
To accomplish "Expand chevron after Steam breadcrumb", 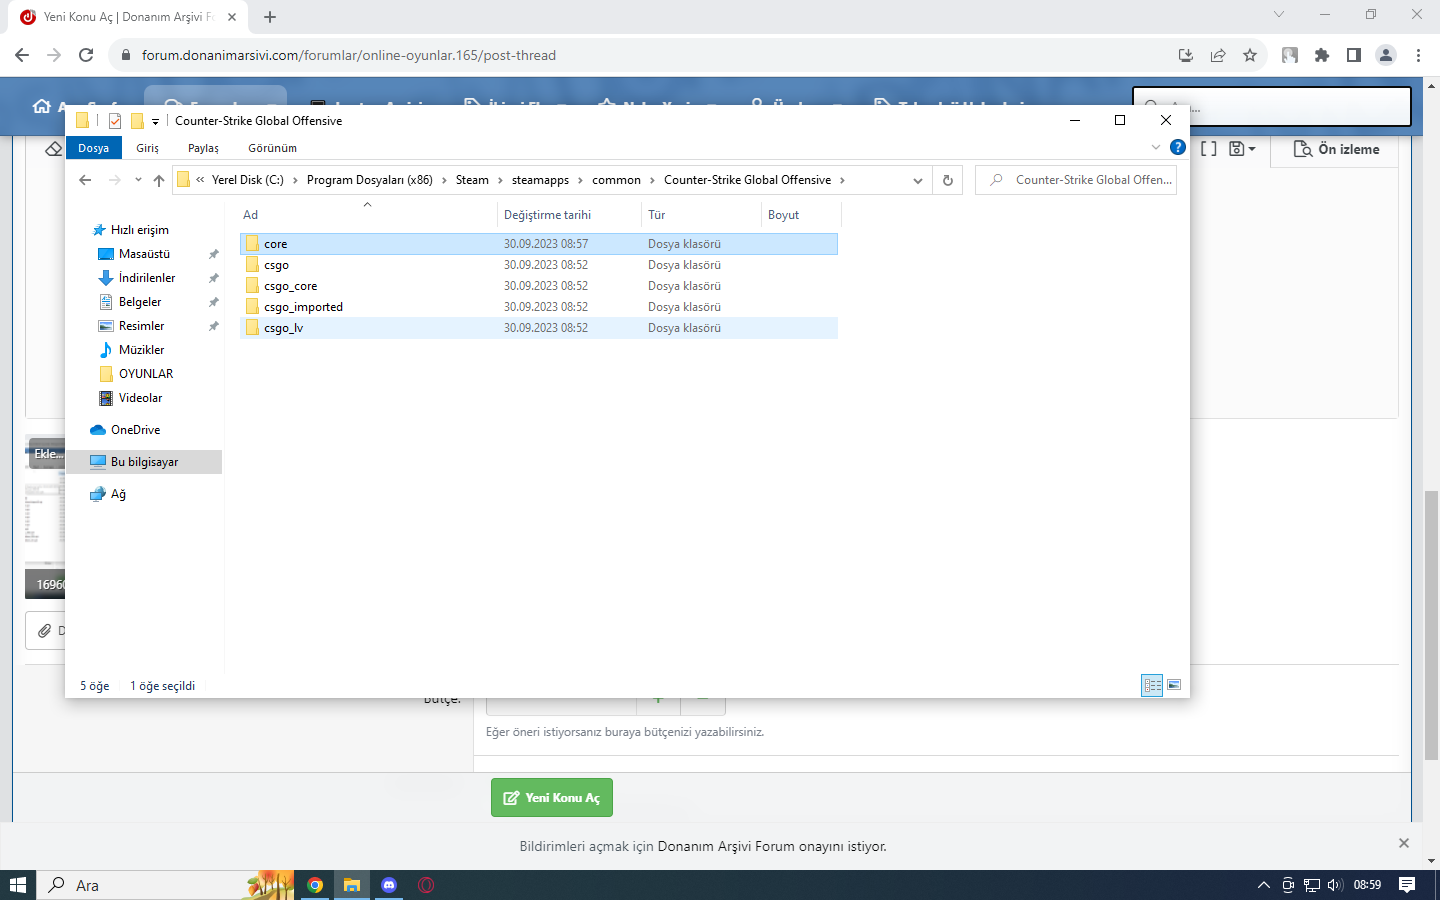I will tap(500, 180).
